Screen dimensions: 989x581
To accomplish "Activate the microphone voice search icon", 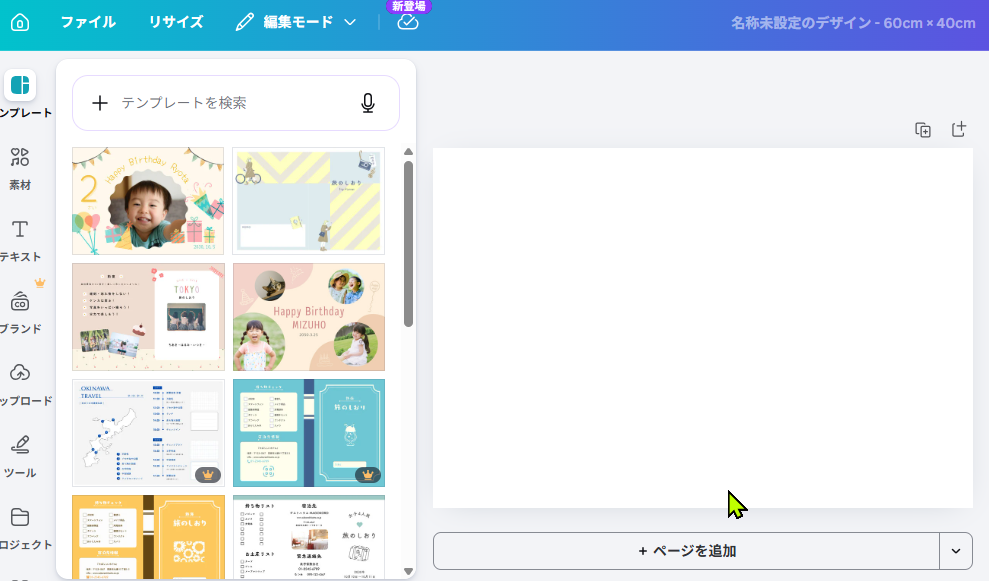I will pos(368,103).
